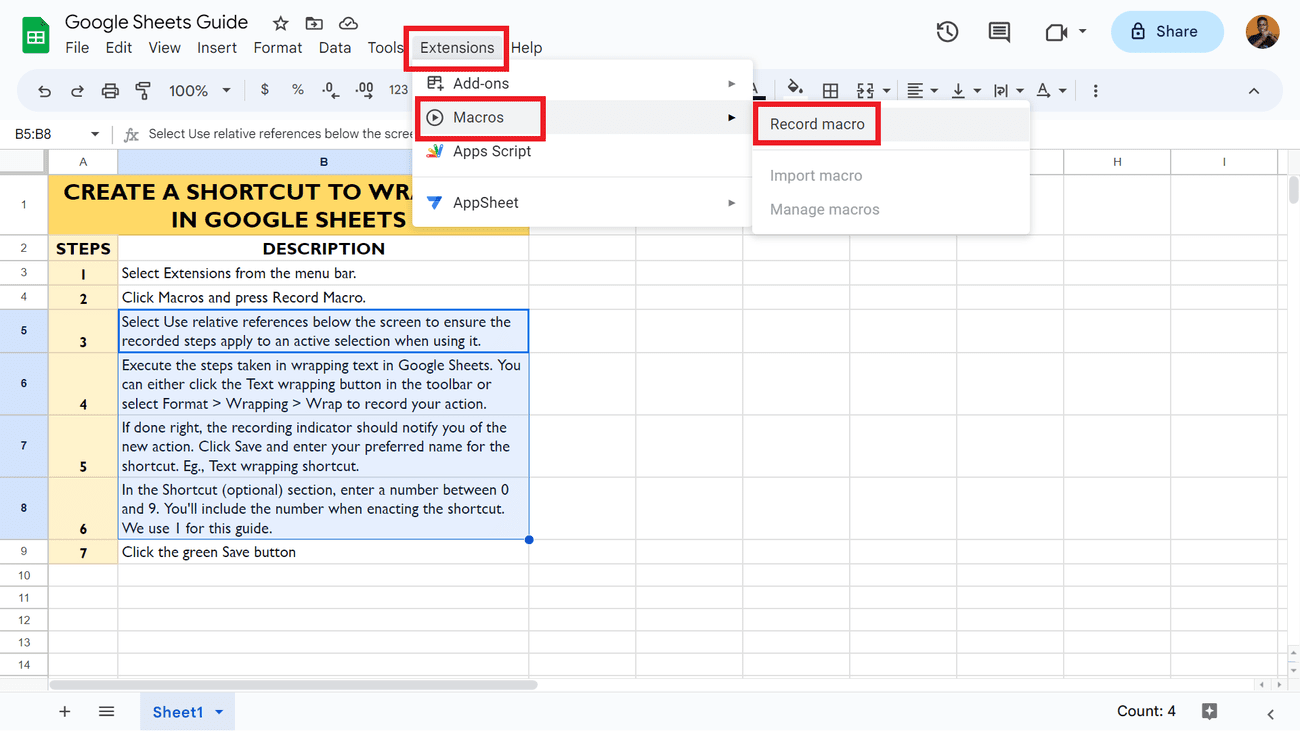The width and height of the screenshot is (1300, 731).
Task: Click the undo arrow icon
Action: coord(44,91)
